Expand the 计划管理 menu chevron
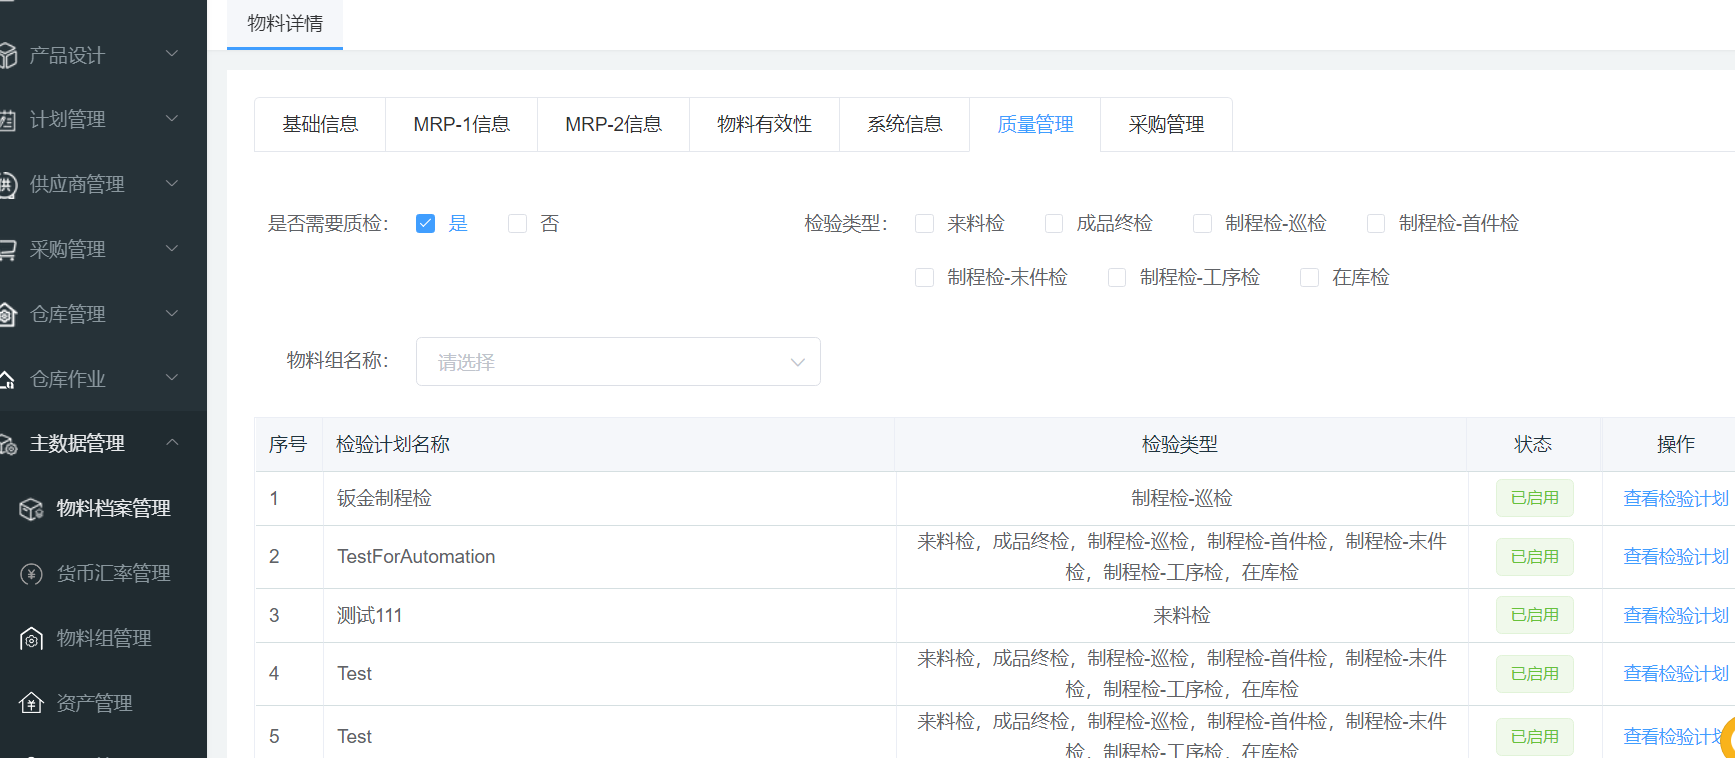The width and height of the screenshot is (1735, 758). [172, 119]
